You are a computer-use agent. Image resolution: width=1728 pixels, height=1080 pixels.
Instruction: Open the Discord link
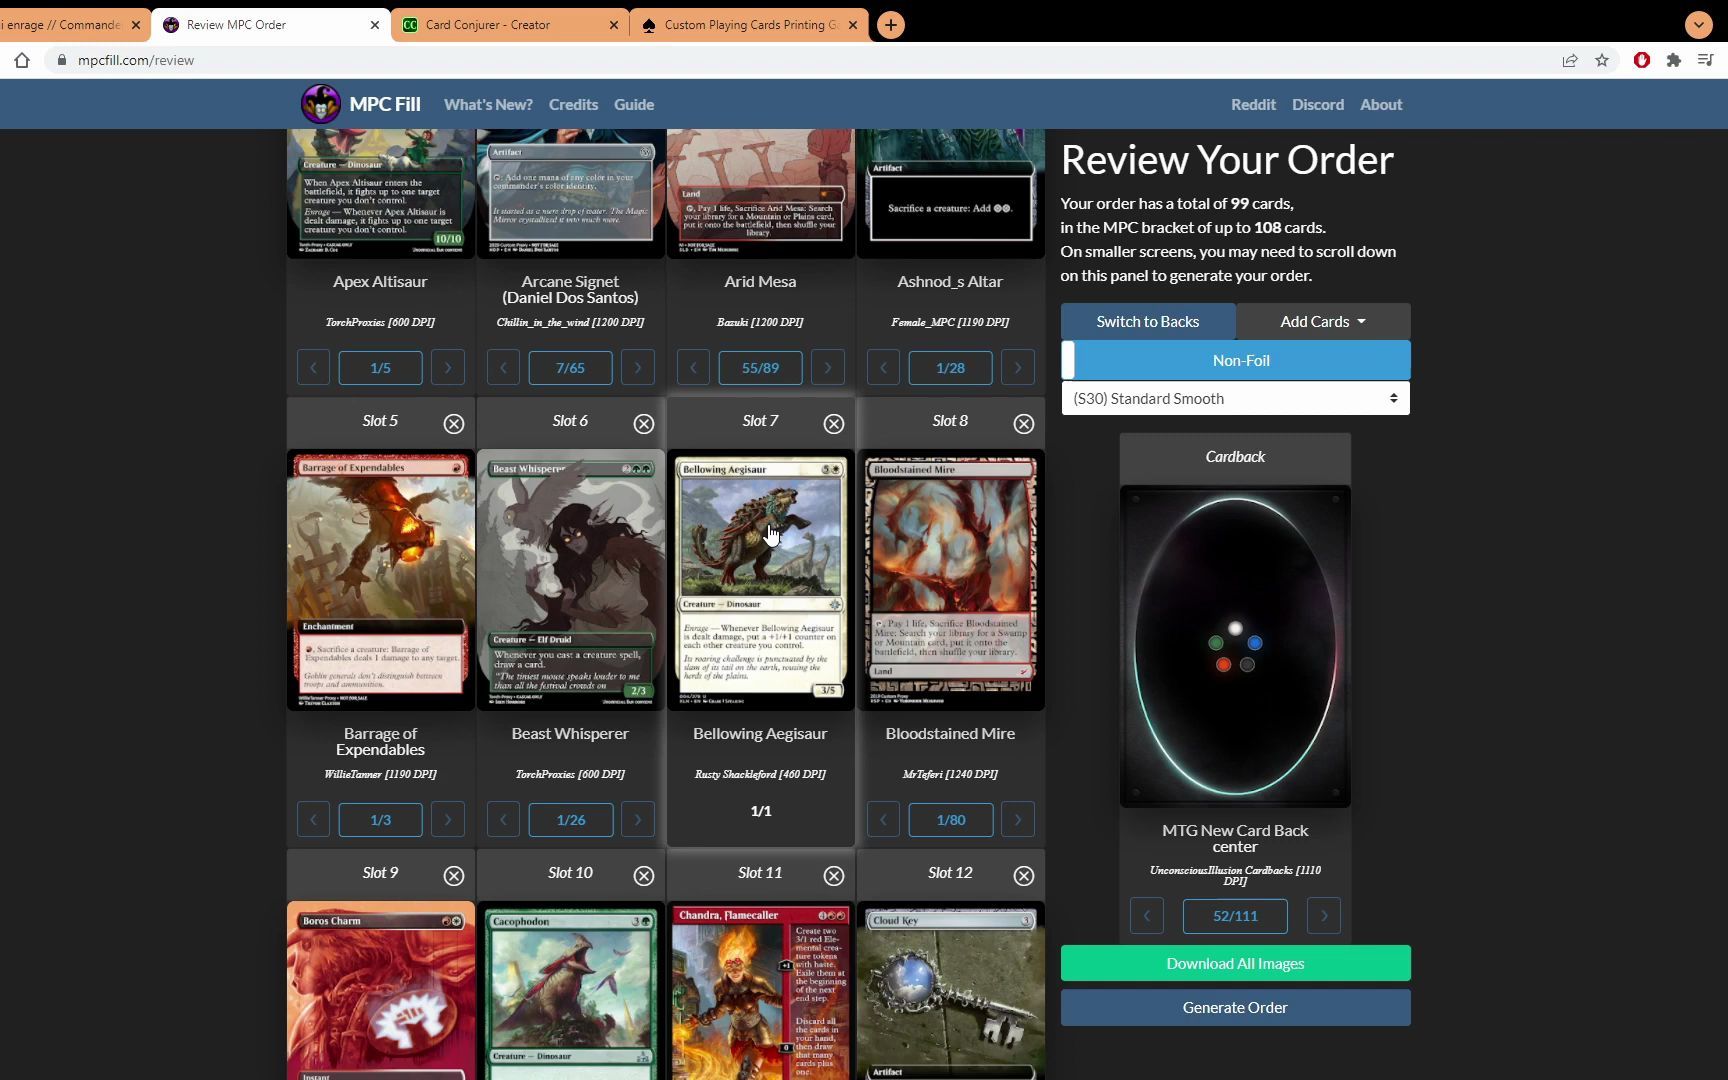click(x=1318, y=104)
